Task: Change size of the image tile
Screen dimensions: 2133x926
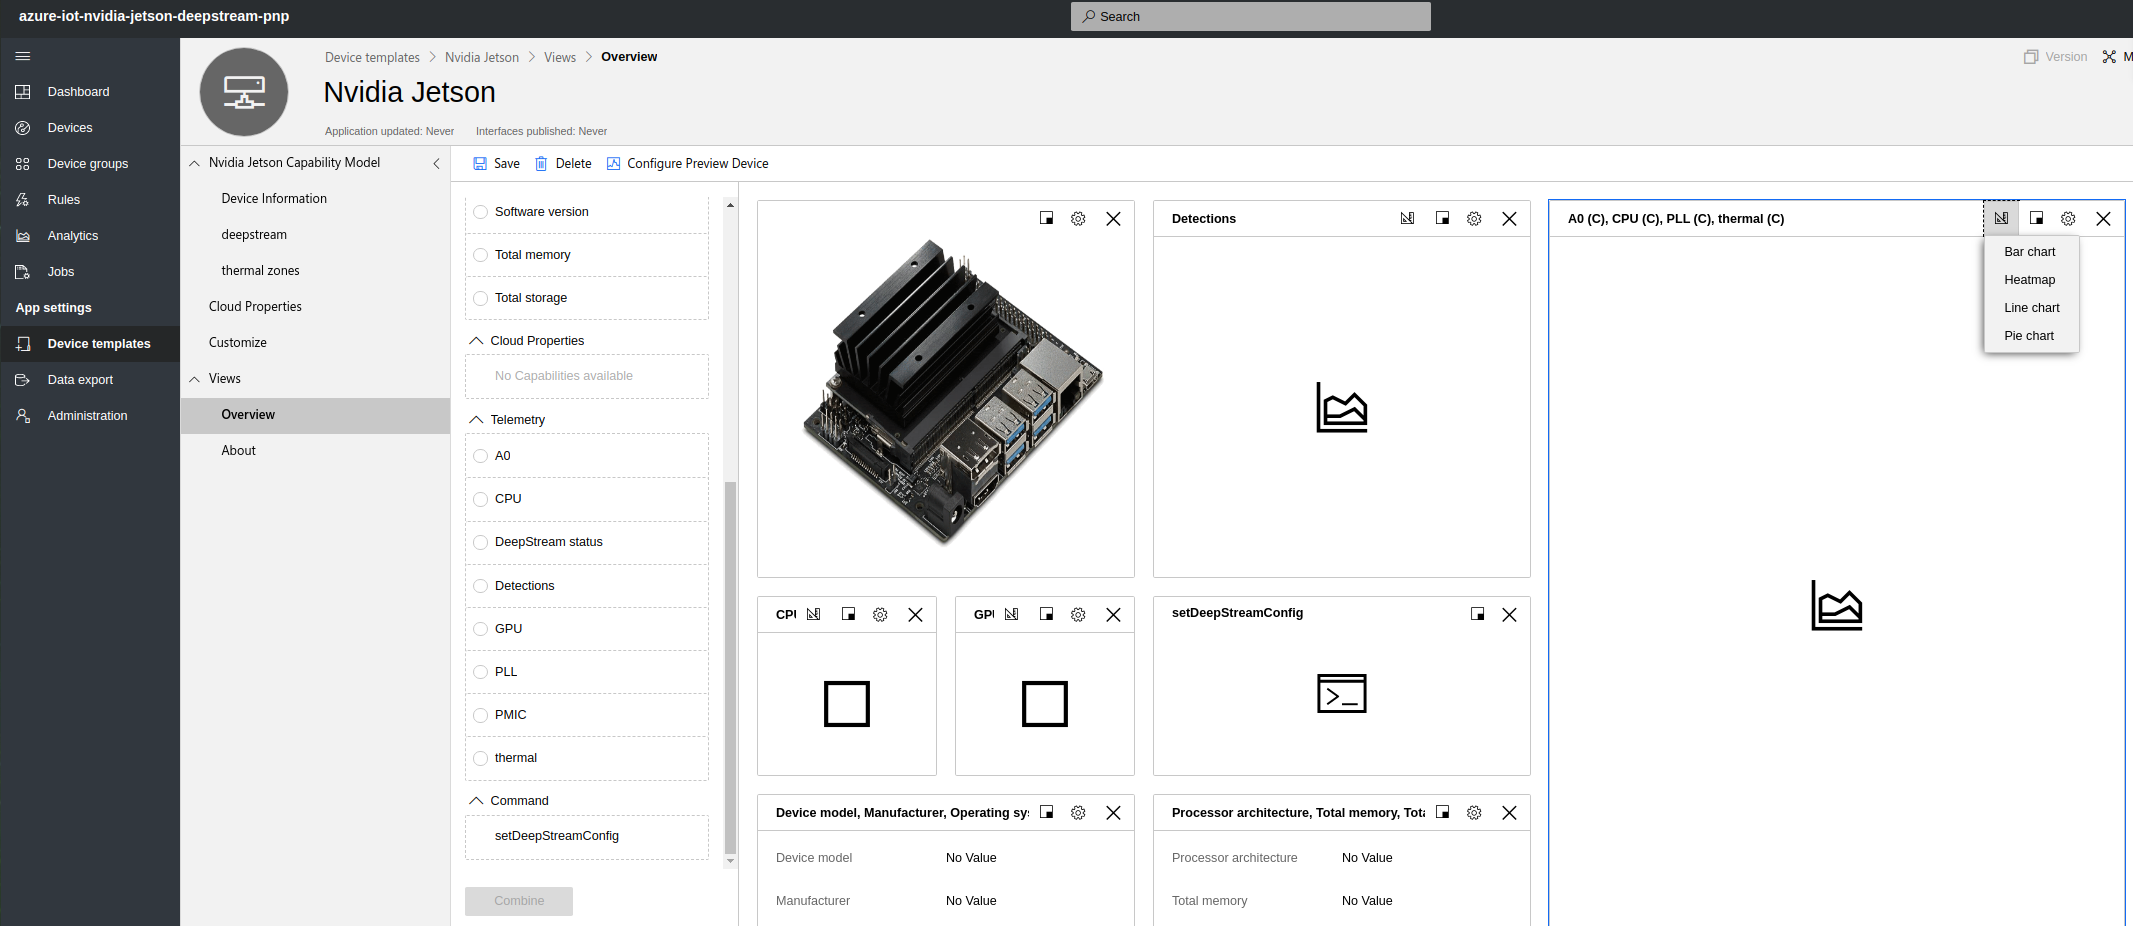Action: (x=1047, y=218)
